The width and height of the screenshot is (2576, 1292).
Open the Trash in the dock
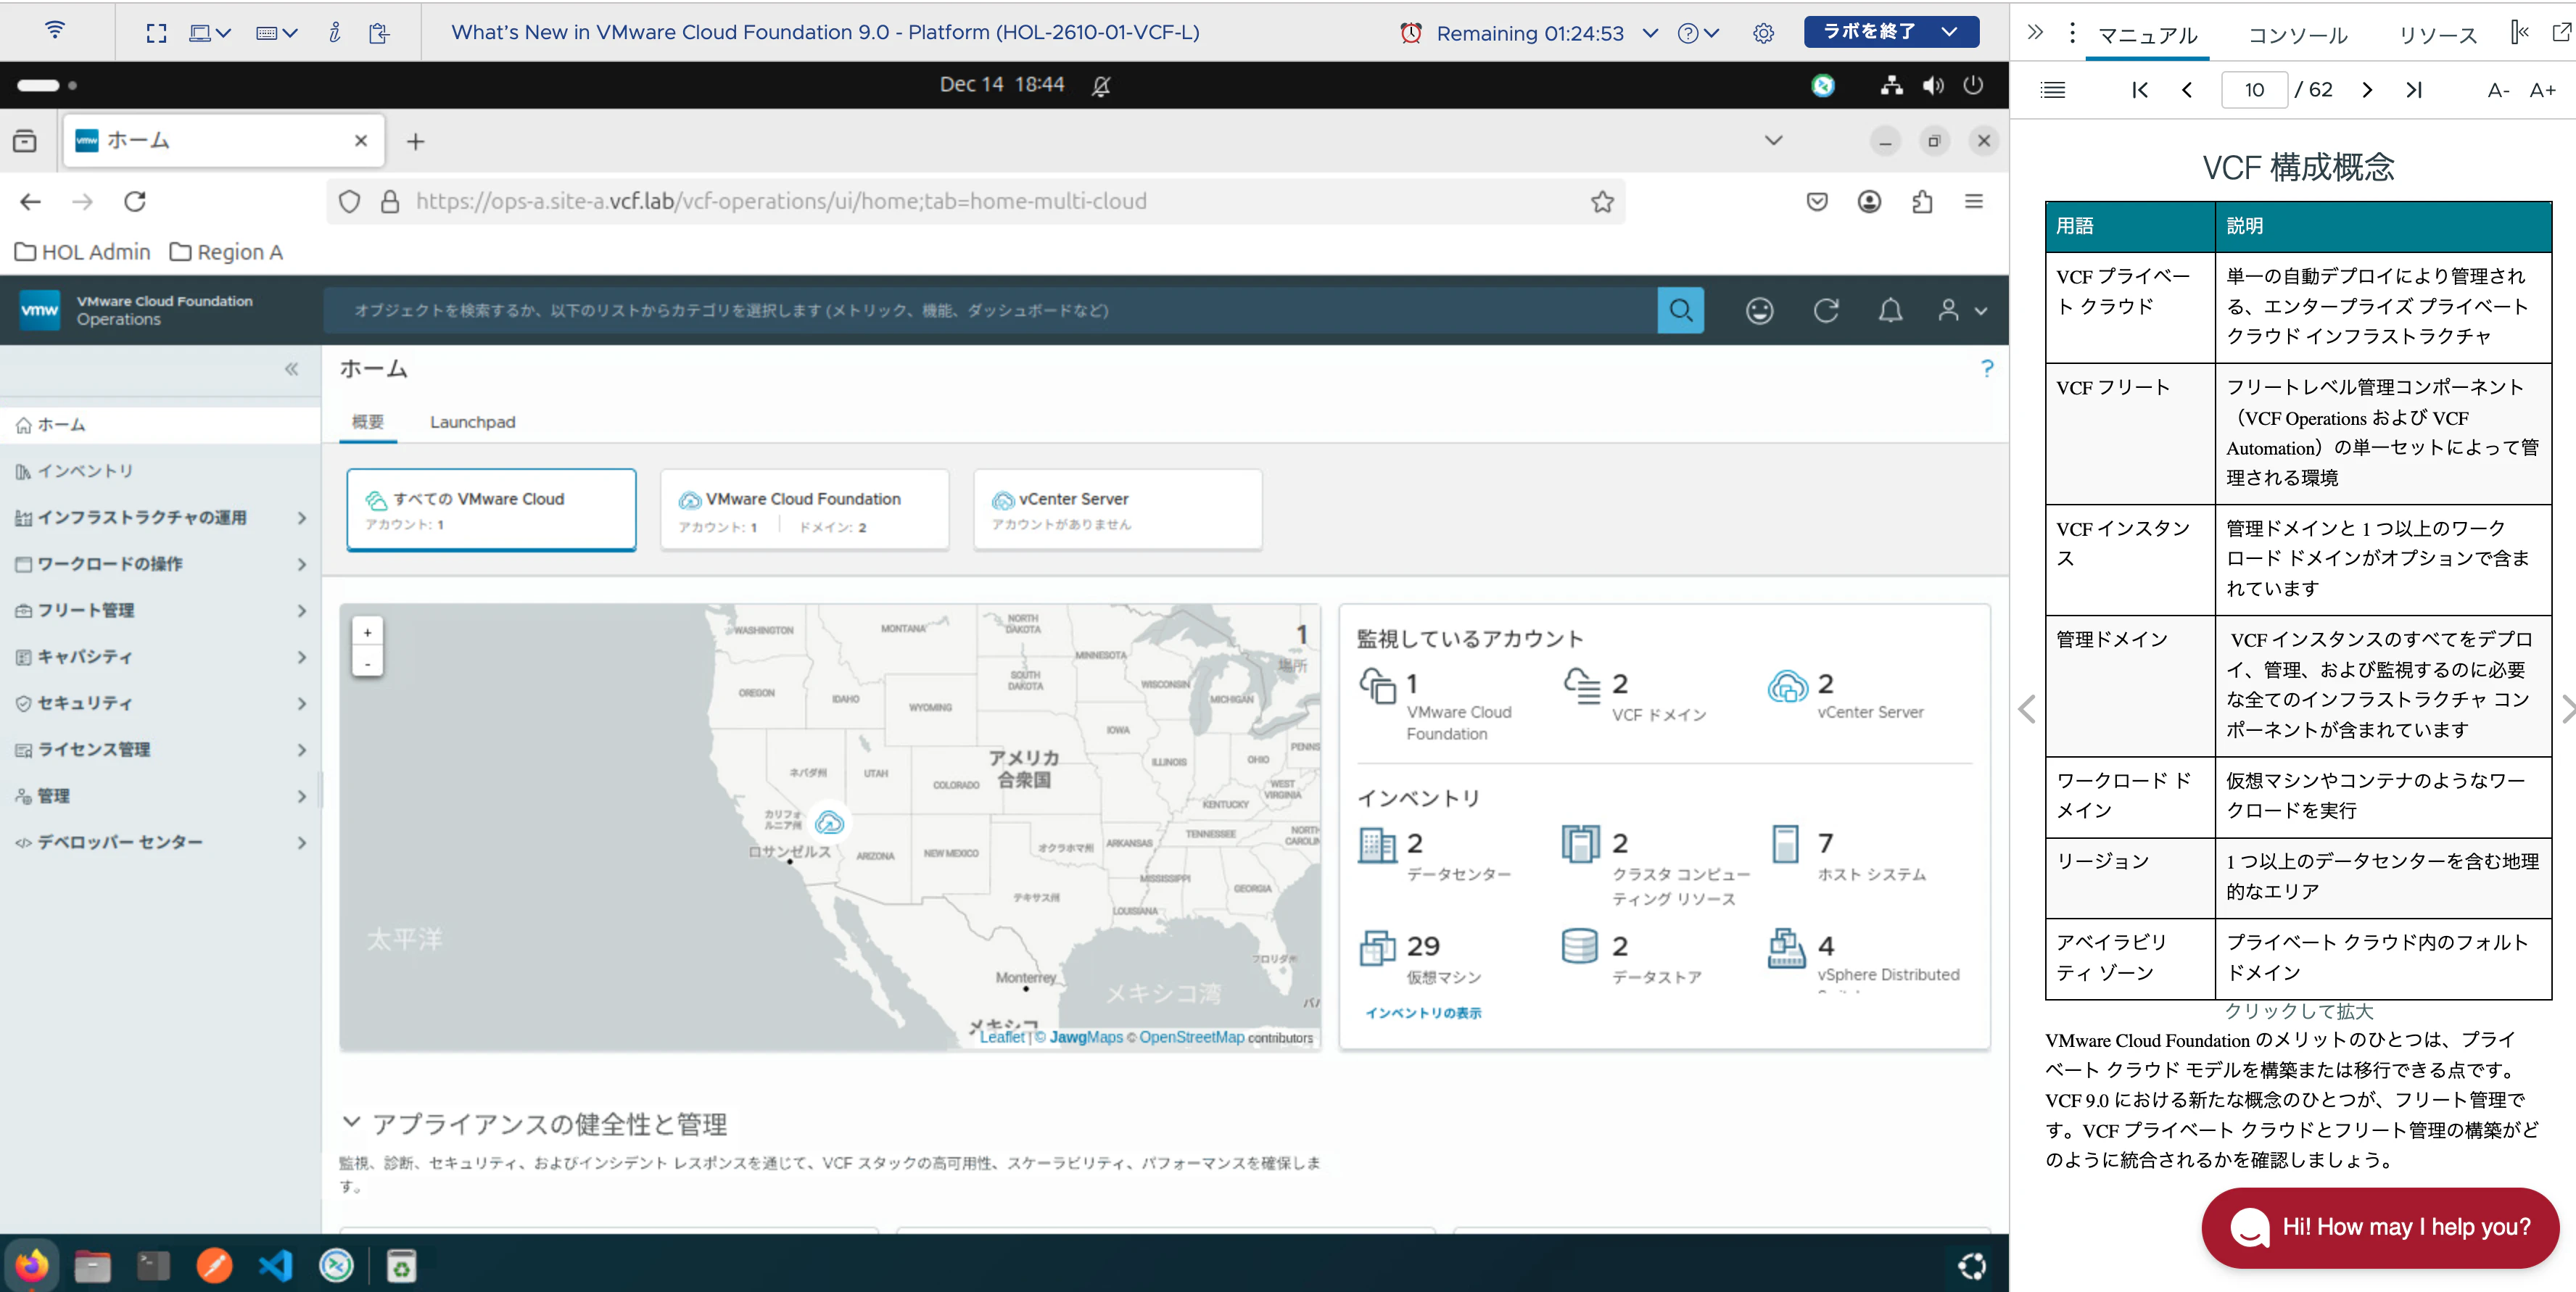point(401,1266)
